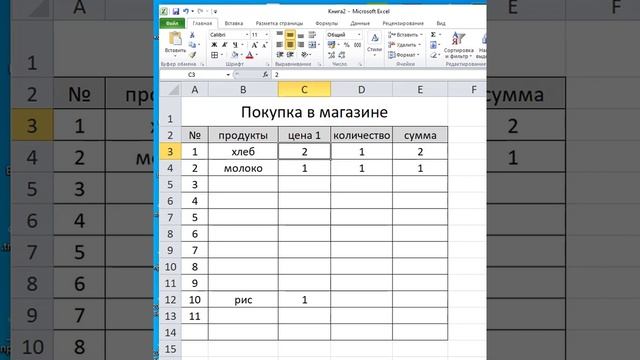Click the fx insert function icon

(x=265, y=75)
